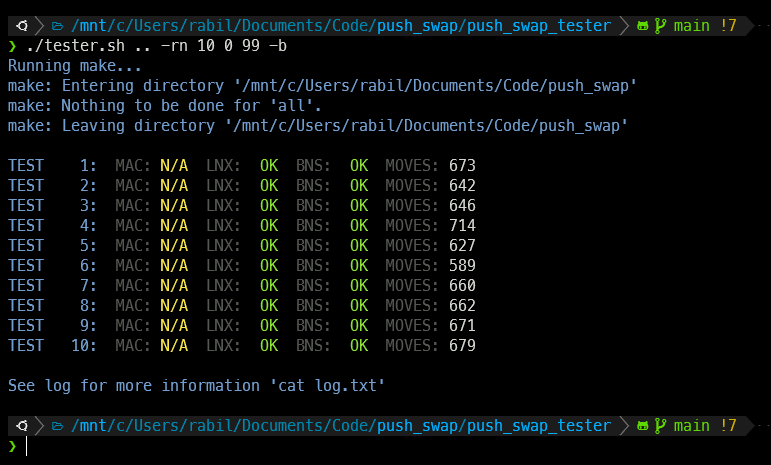Click 'push_swap_tester' in the bottom prompt path
The height and width of the screenshot is (465, 771).
click(539, 426)
